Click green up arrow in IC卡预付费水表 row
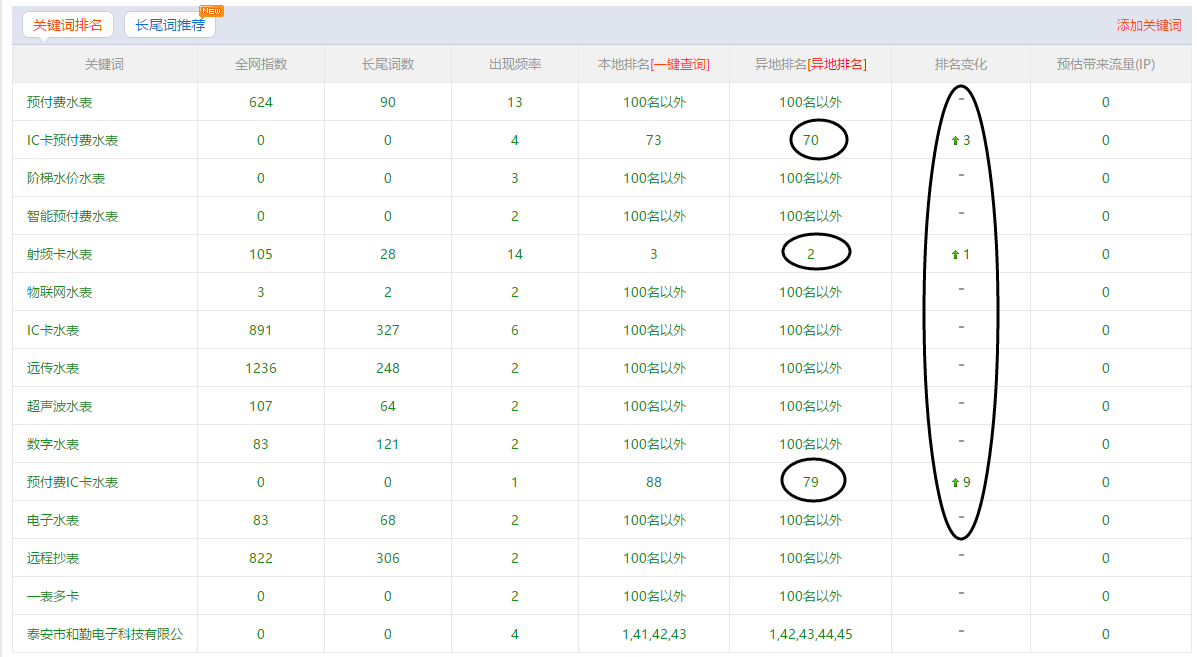The height and width of the screenshot is (657, 1197). (955, 141)
